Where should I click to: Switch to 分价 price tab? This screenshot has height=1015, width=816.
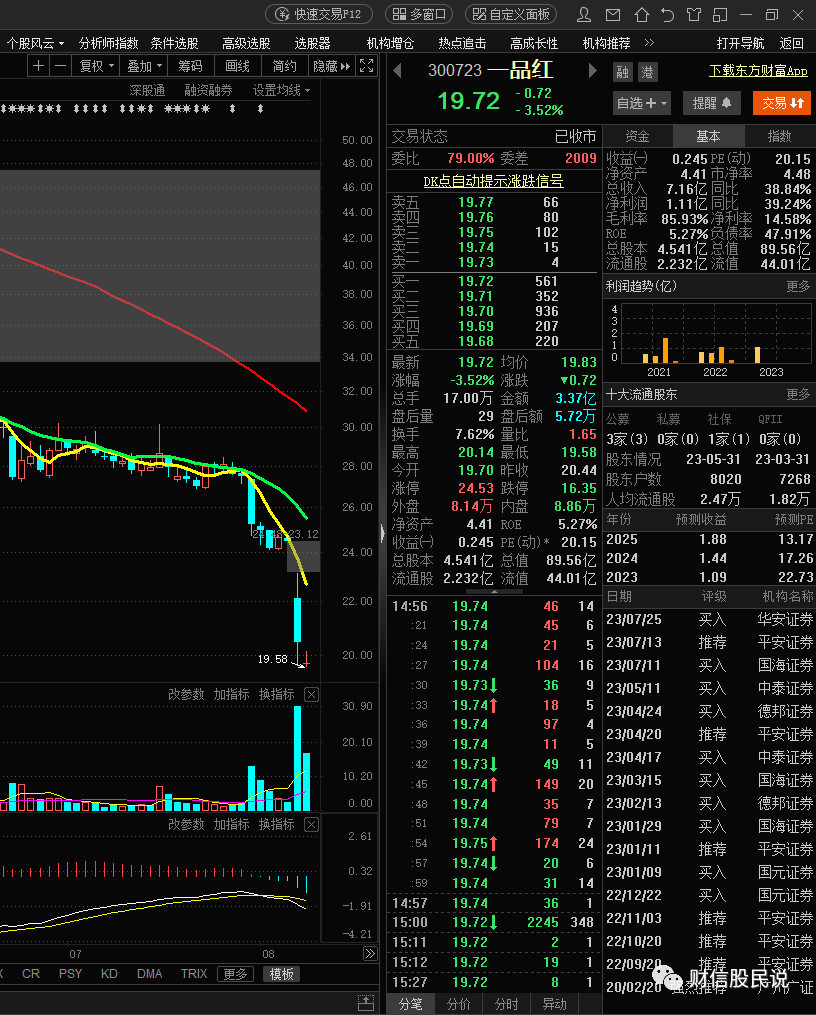pos(458,1004)
